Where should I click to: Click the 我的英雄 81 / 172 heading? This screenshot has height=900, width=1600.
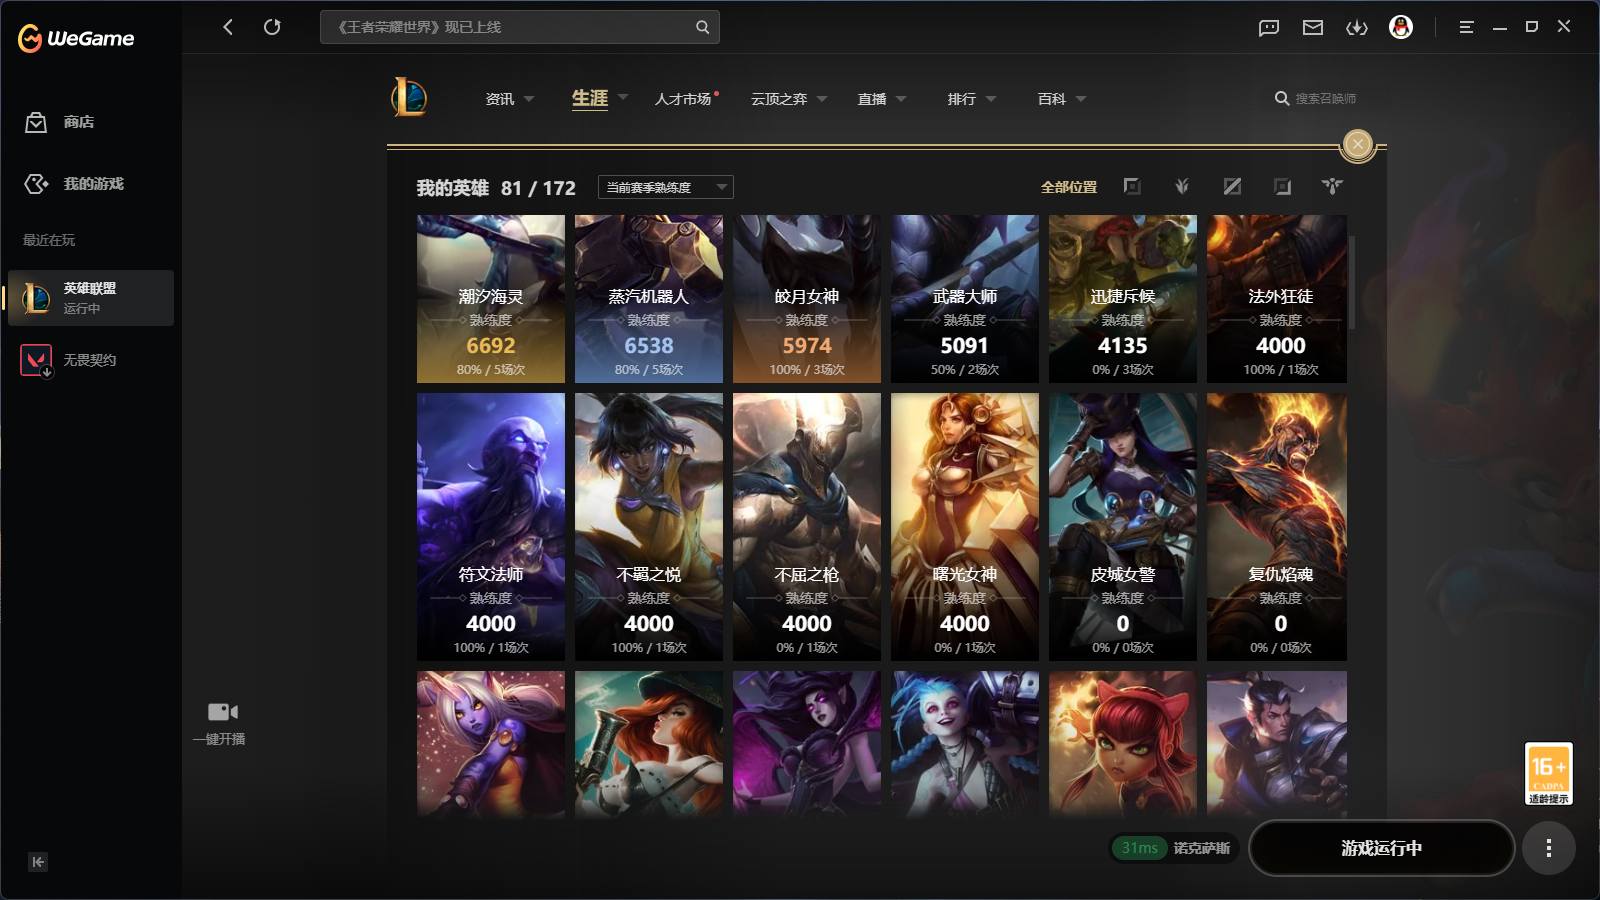tap(496, 188)
